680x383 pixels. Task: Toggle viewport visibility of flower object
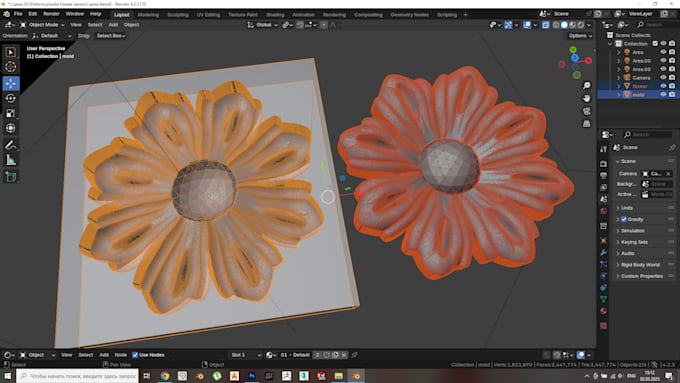(663, 86)
